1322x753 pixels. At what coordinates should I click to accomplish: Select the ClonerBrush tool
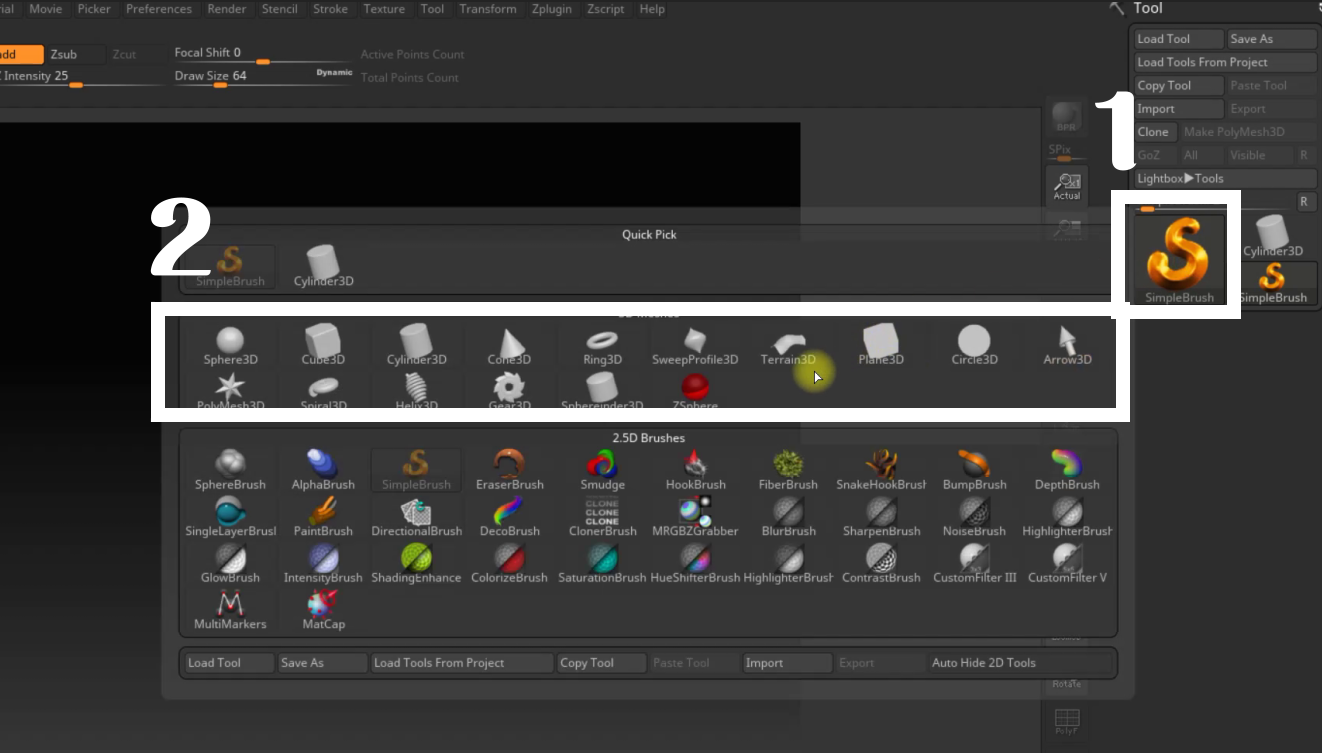pyautogui.click(x=602, y=517)
